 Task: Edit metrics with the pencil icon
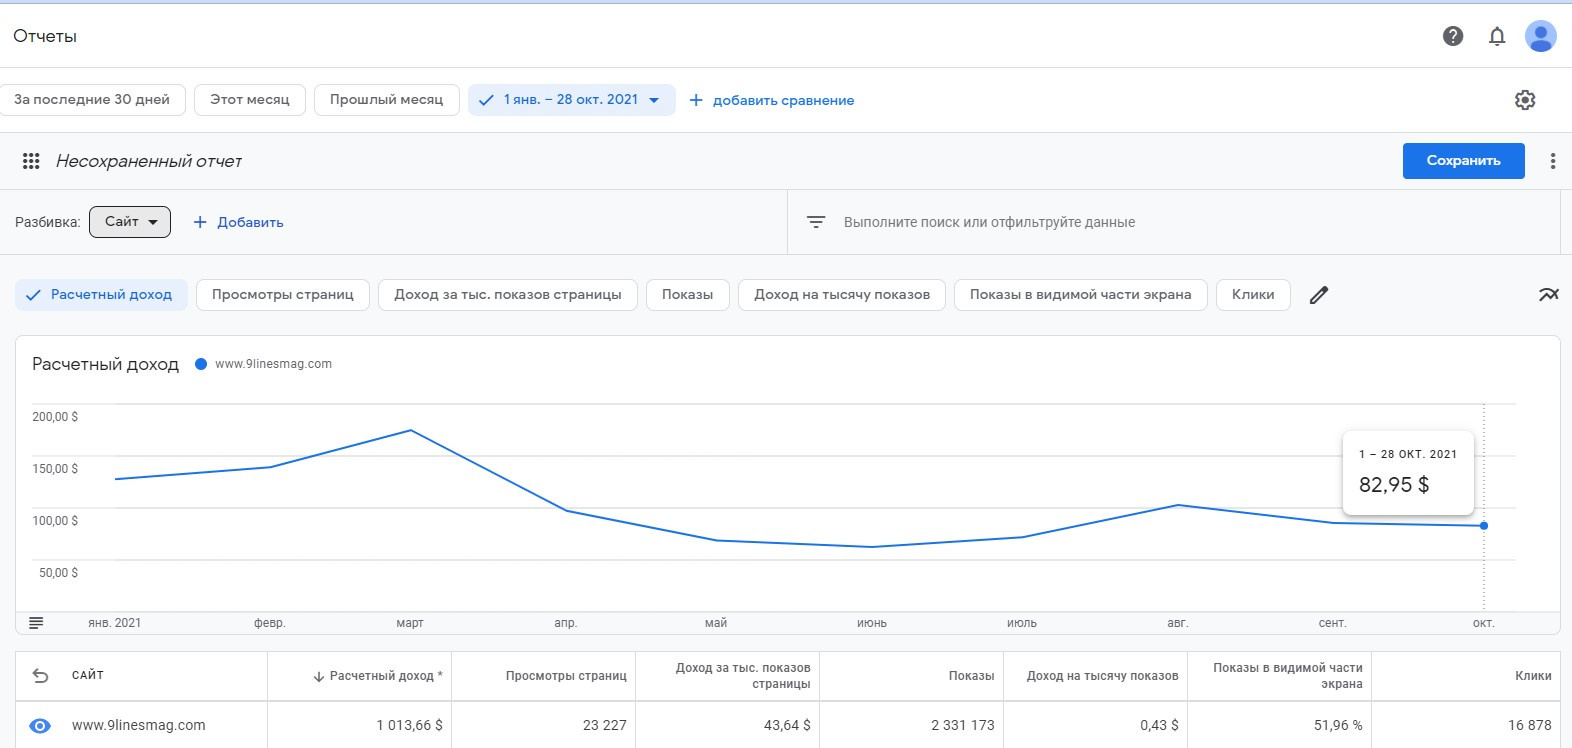(x=1319, y=295)
